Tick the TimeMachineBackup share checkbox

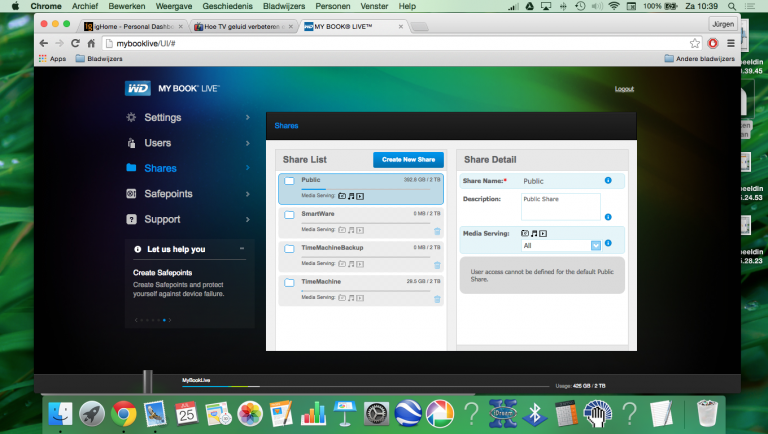pos(289,248)
